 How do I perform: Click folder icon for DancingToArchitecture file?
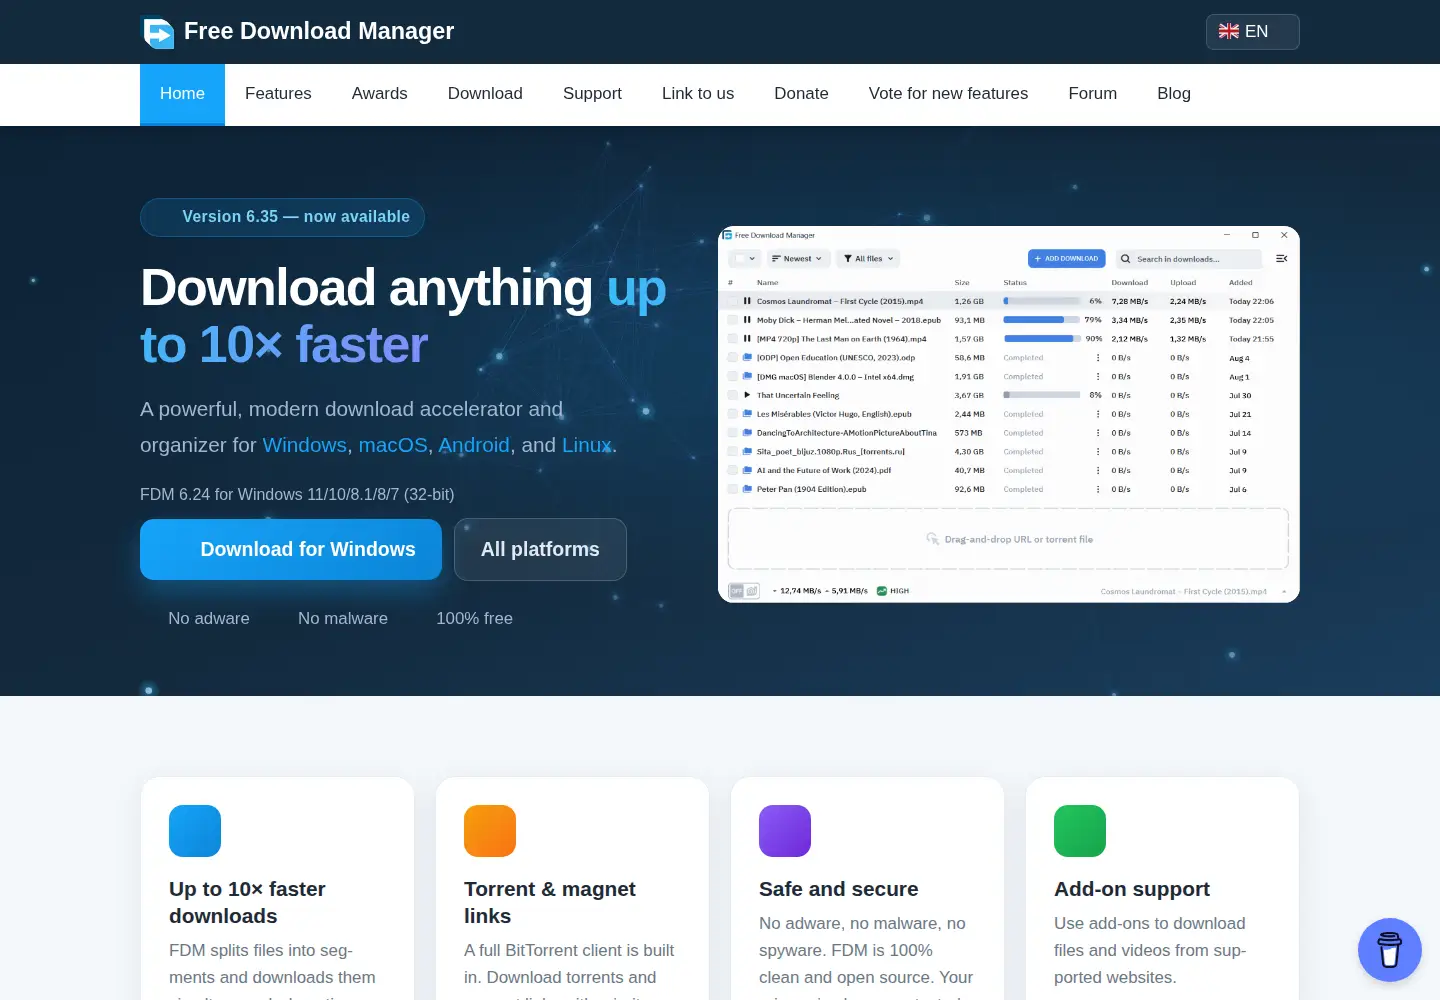pos(747,432)
